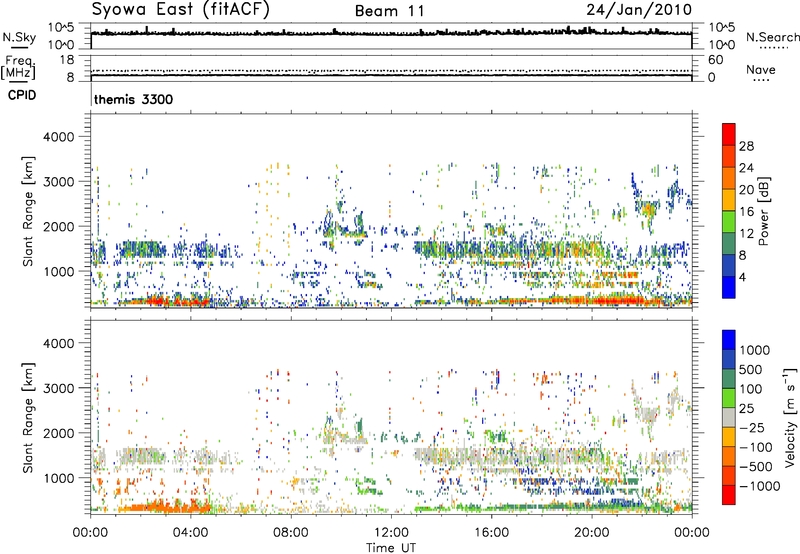Click the '-1000' Velocity colorbar tick

[x=759, y=486]
